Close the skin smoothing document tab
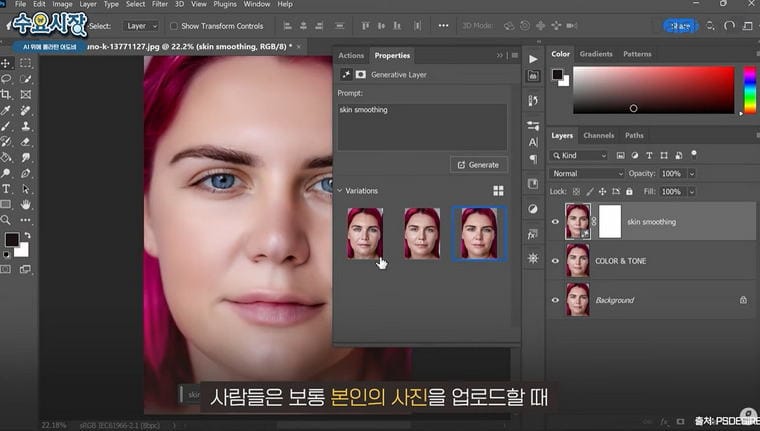Viewport: 760px width, 431px height. (299, 47)
